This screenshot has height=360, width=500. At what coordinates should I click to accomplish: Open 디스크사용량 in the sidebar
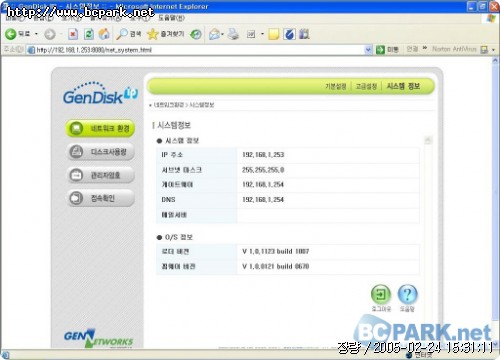coord(100,152)
